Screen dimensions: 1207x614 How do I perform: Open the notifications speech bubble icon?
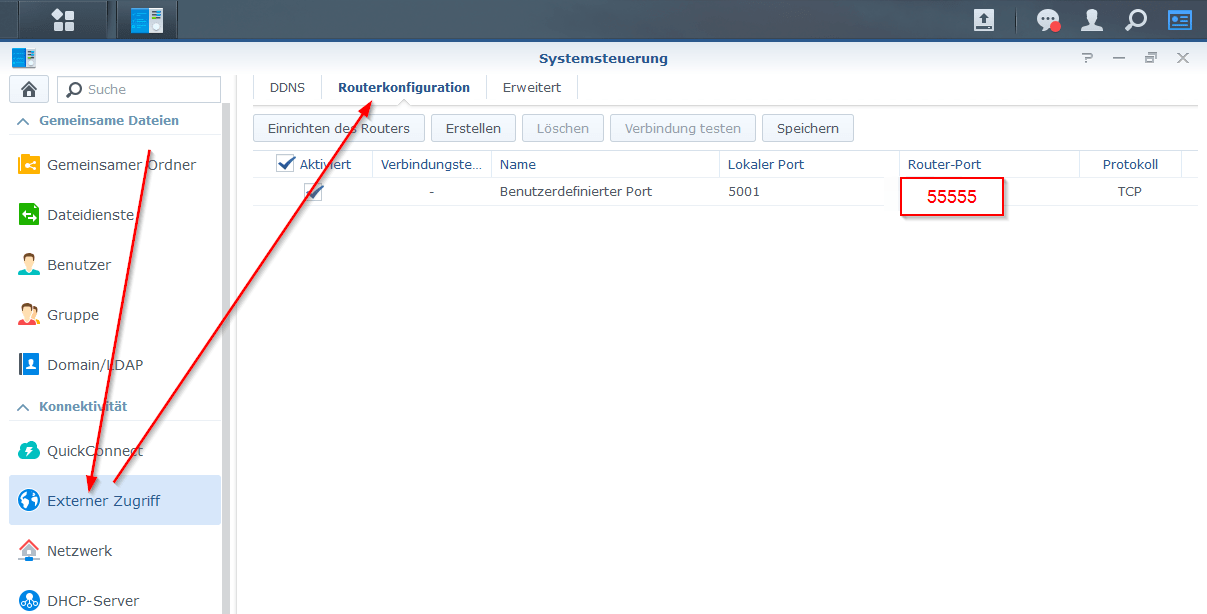[x=1048, y=20]
